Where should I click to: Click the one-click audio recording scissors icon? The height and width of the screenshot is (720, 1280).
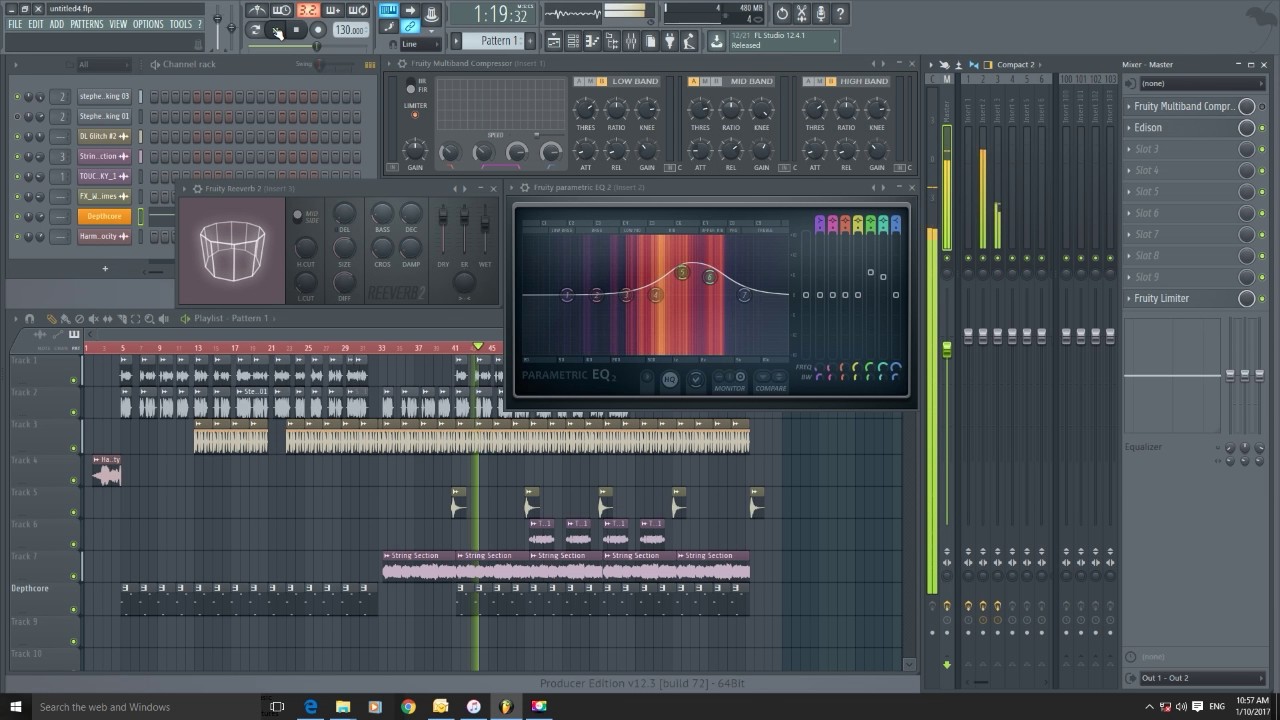pyautogui.click(x=801, y=13)
